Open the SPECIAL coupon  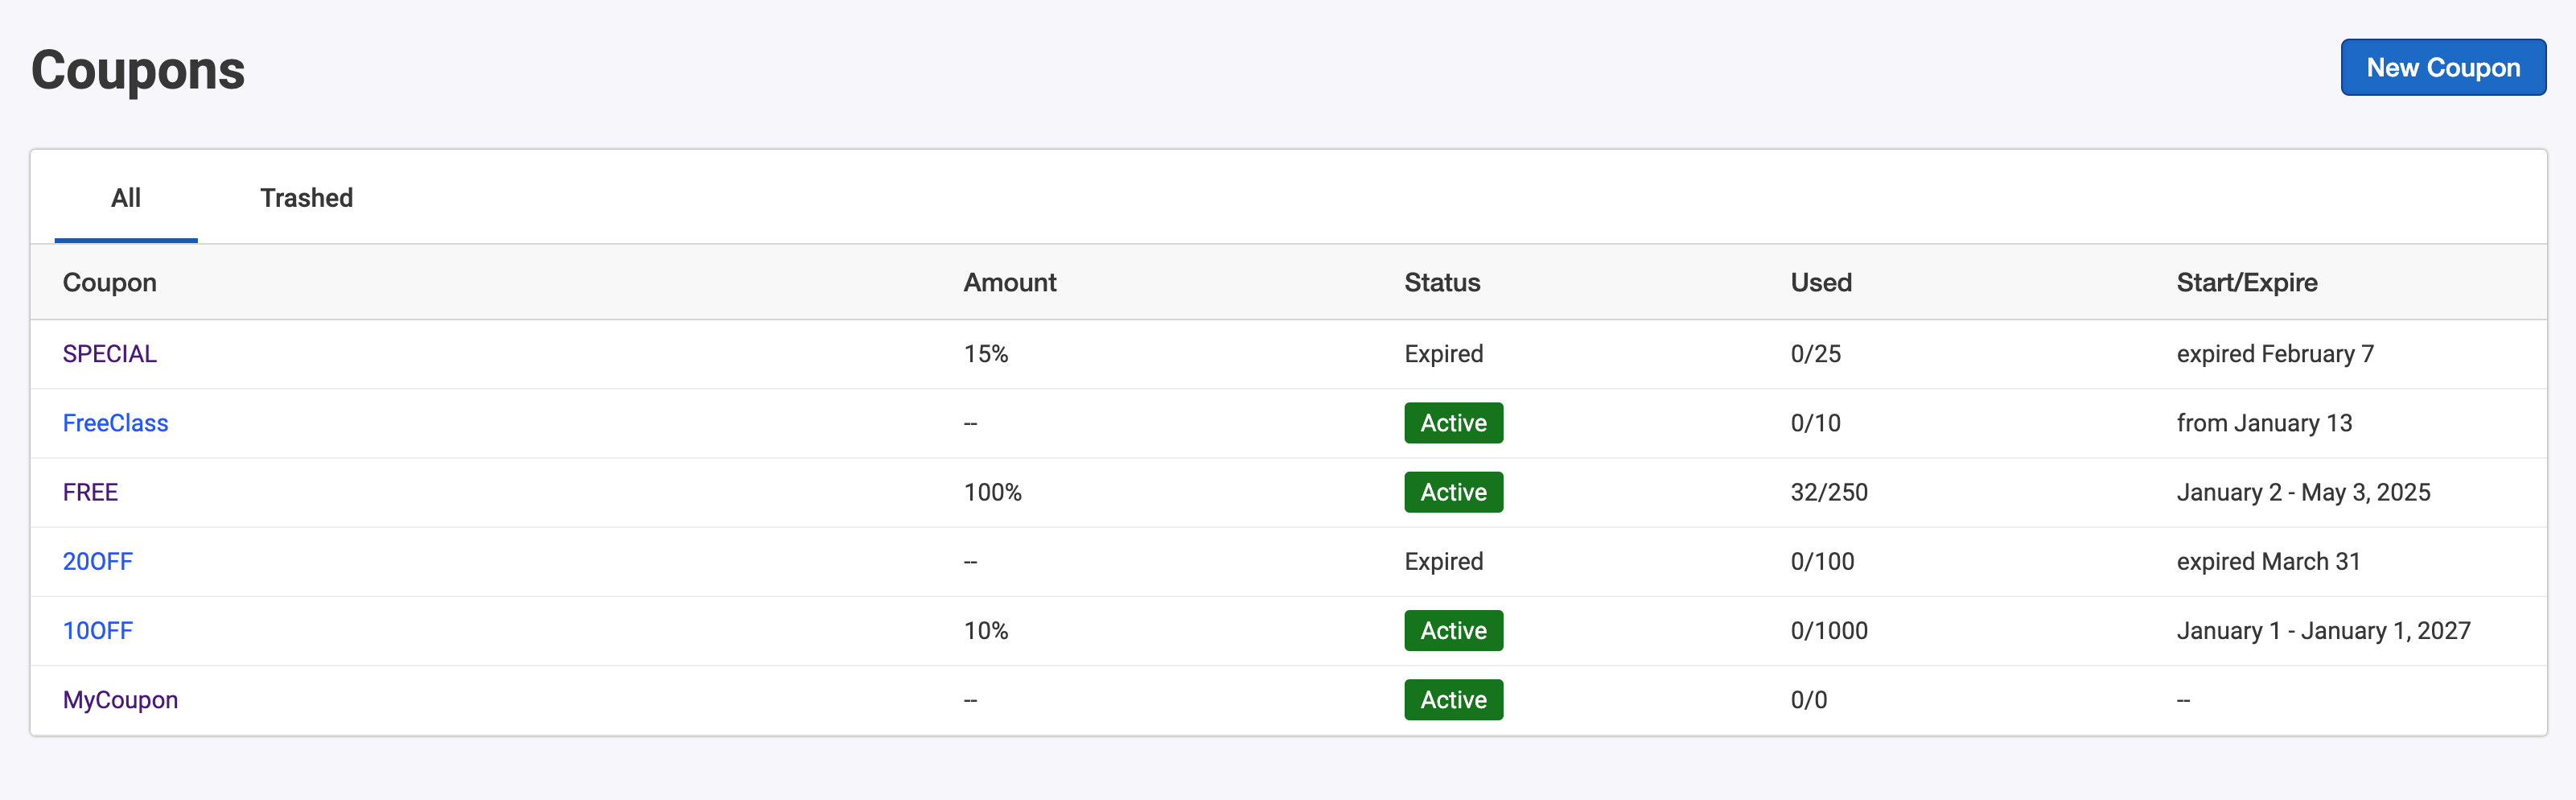109,353
